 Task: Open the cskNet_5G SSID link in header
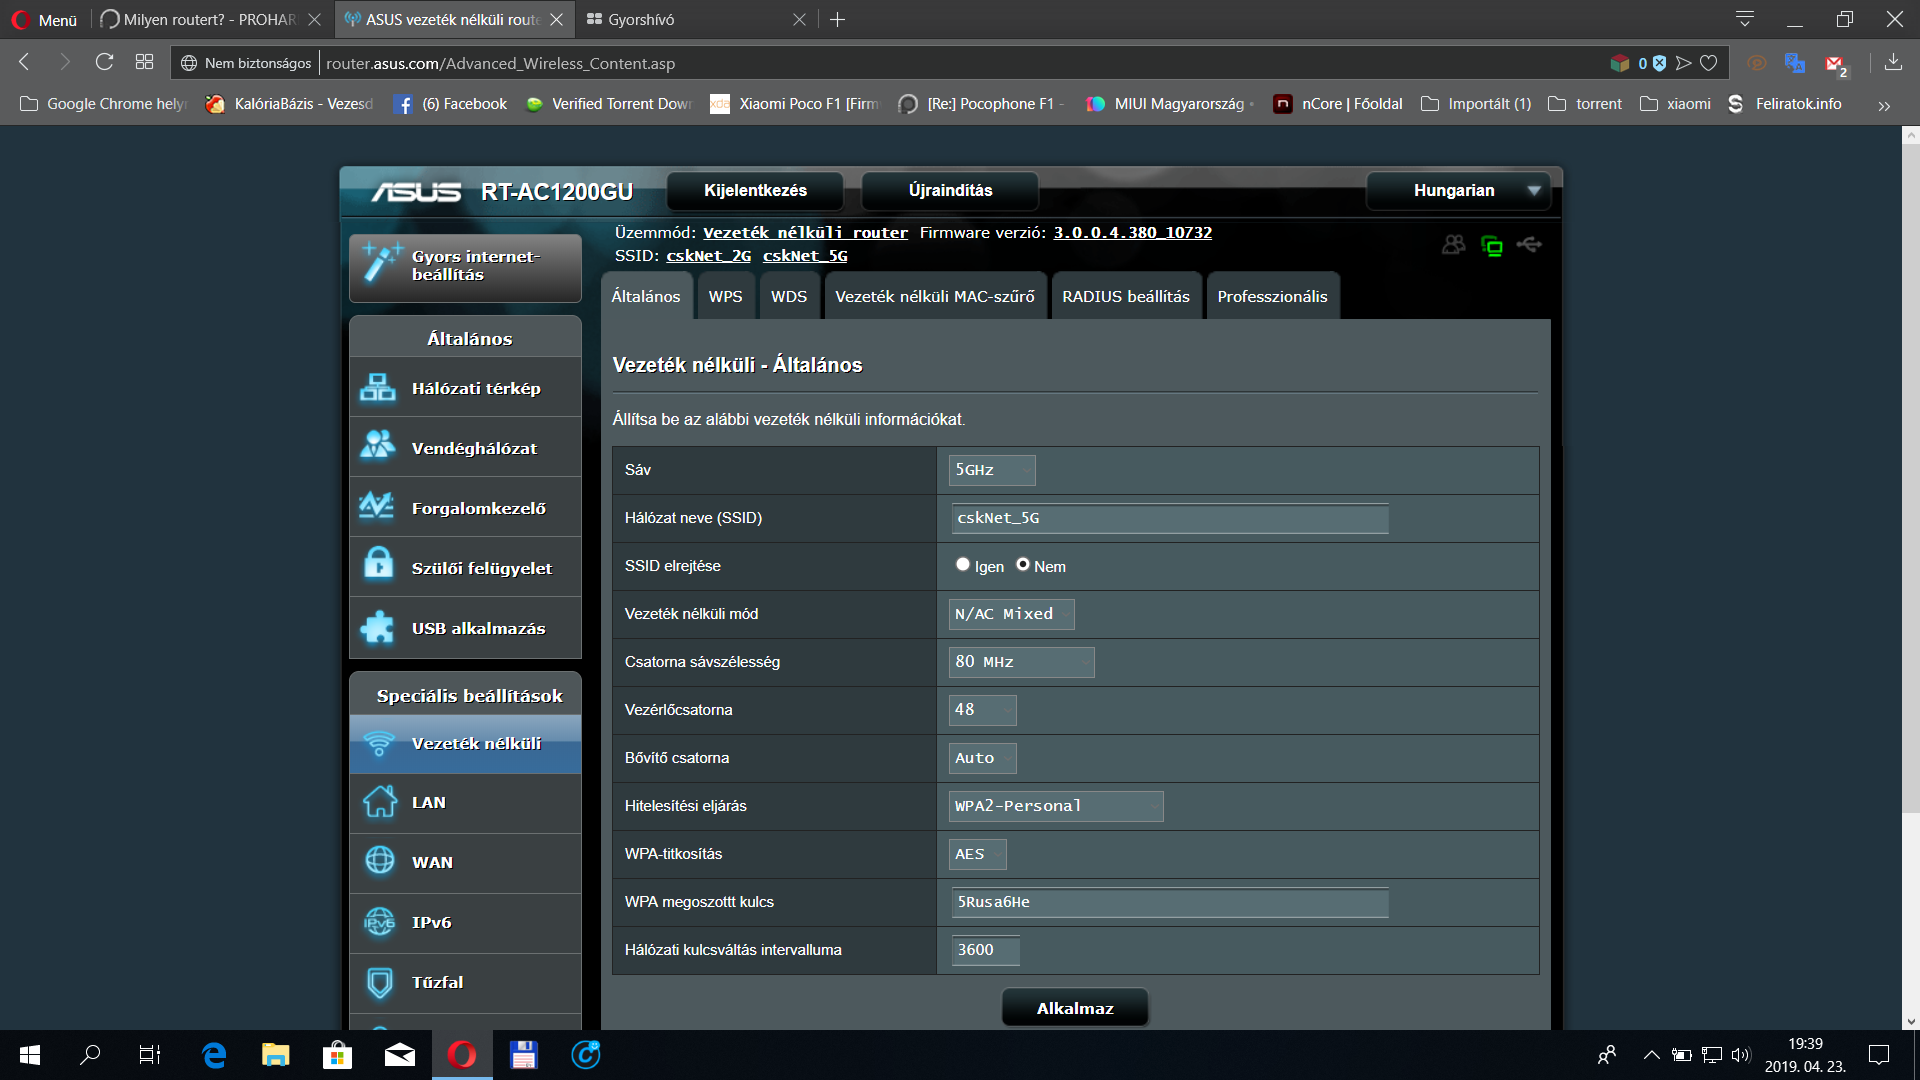point(805,255)
